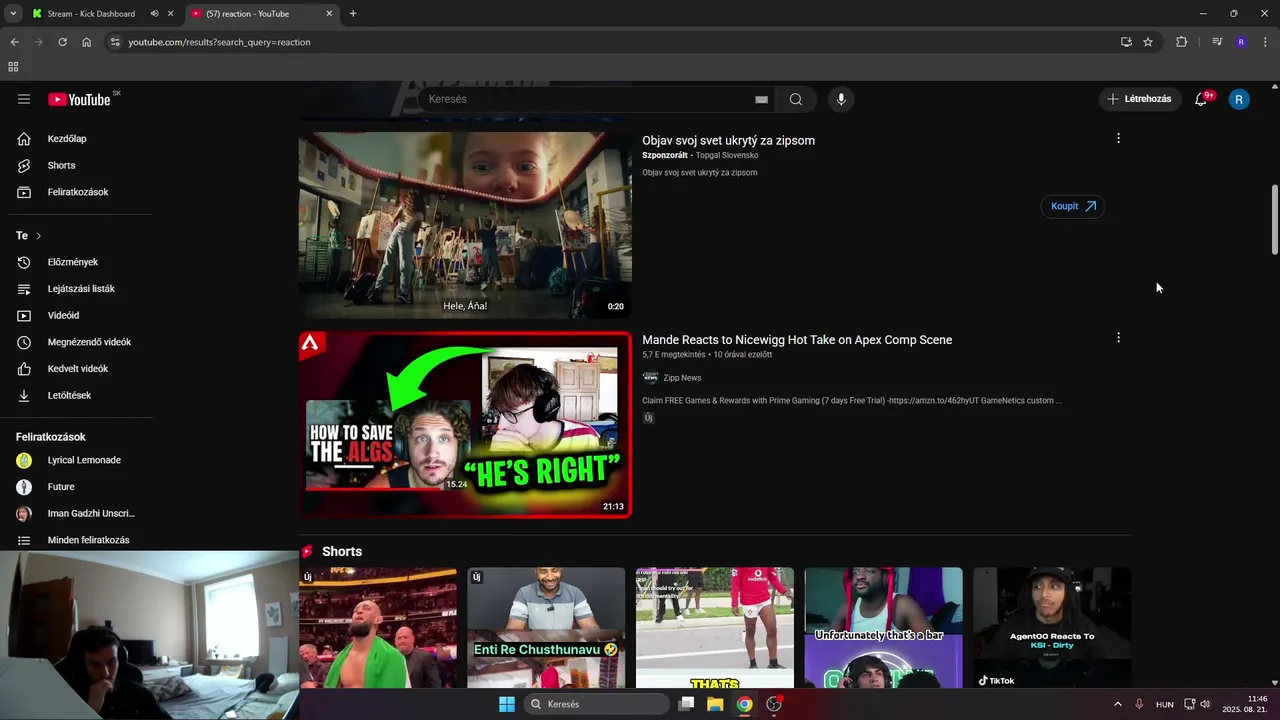The height and width of the screenshot is (720, 1280).
Task: Click the browser address bar
Action: [x=610, y=42]
